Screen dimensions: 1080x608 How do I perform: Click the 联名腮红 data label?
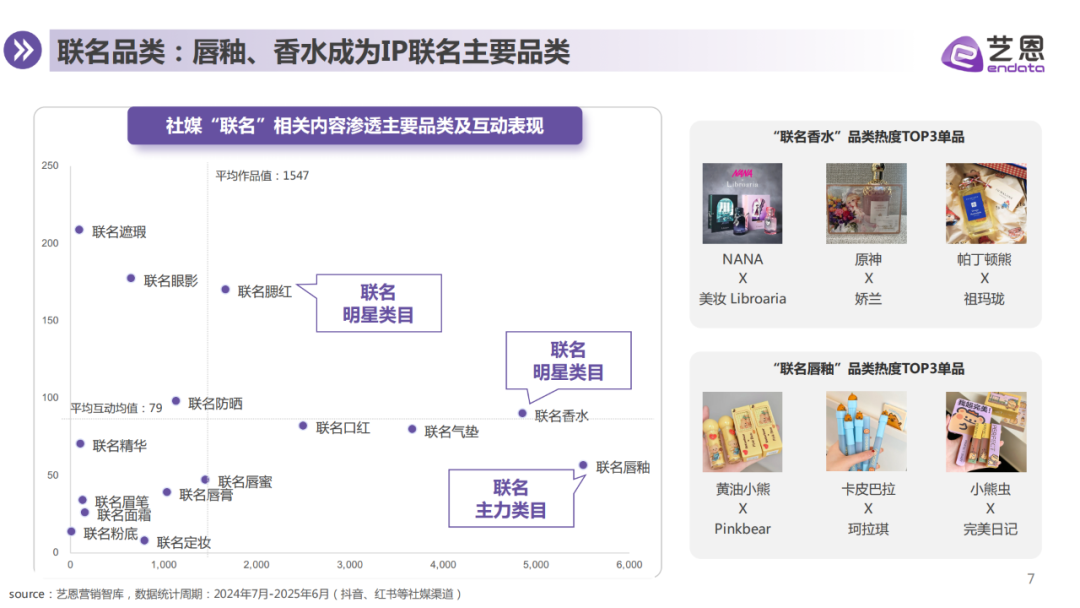[x=264, y=292]
